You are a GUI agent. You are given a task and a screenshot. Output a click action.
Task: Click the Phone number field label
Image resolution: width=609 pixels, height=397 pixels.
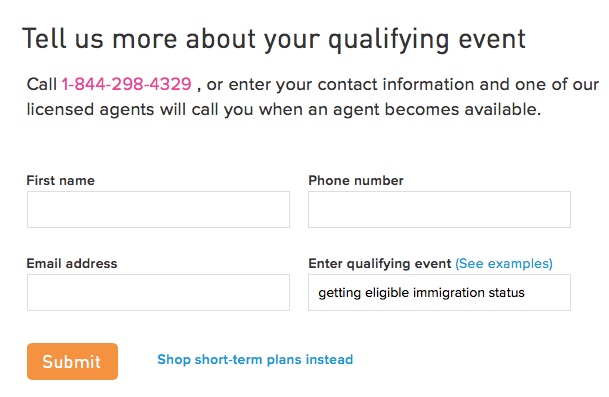356,181
